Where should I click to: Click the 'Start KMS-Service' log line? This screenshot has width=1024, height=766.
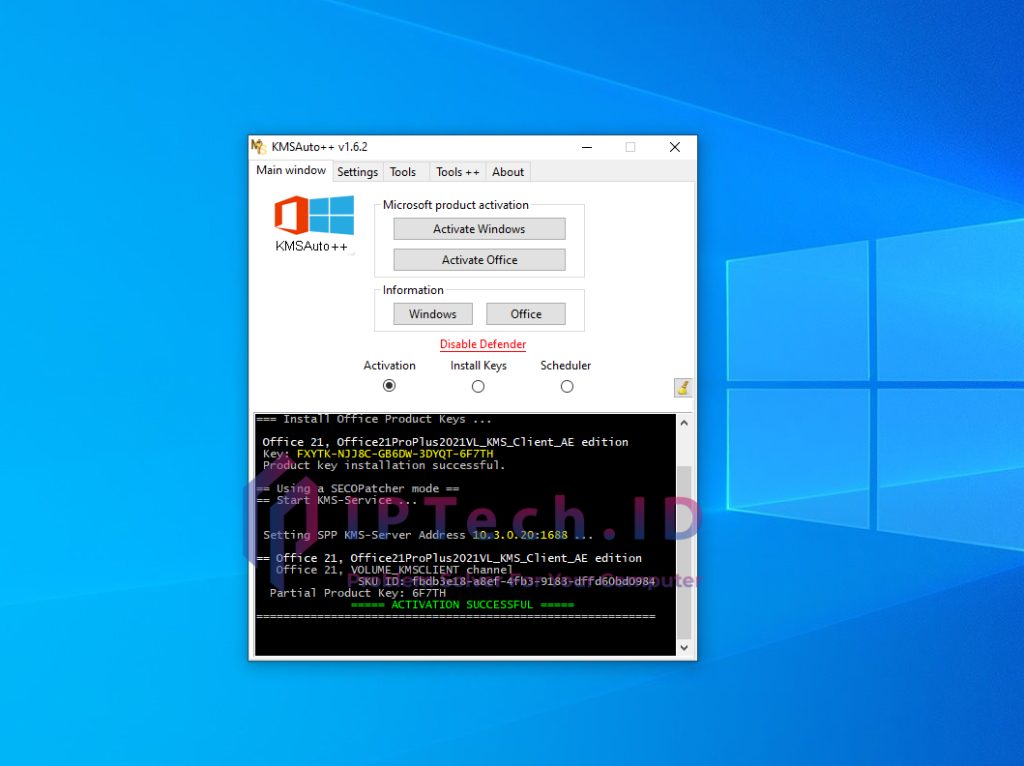[336, 500]
